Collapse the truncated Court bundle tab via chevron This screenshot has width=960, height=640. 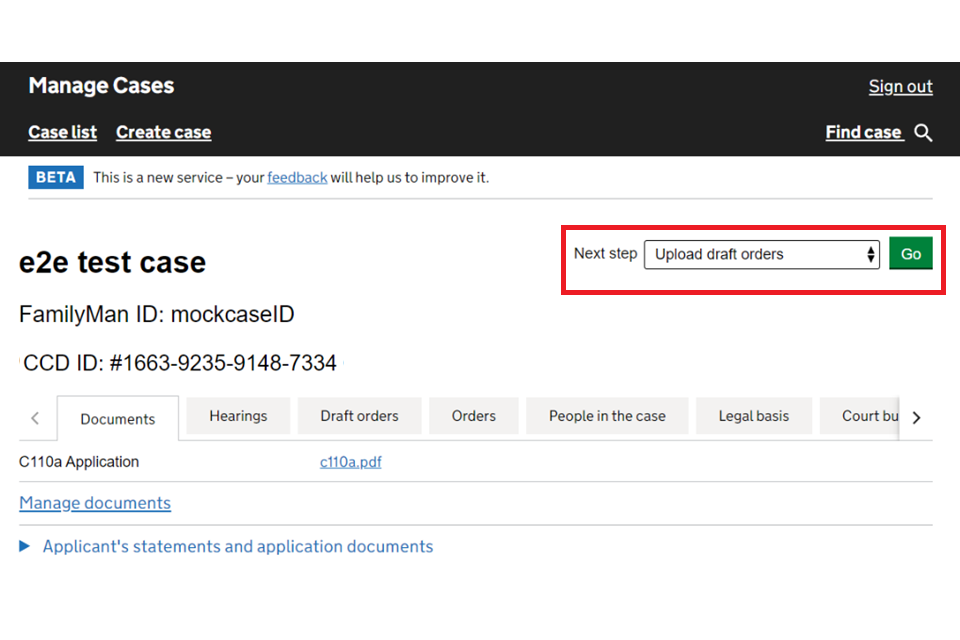point(916,417)
